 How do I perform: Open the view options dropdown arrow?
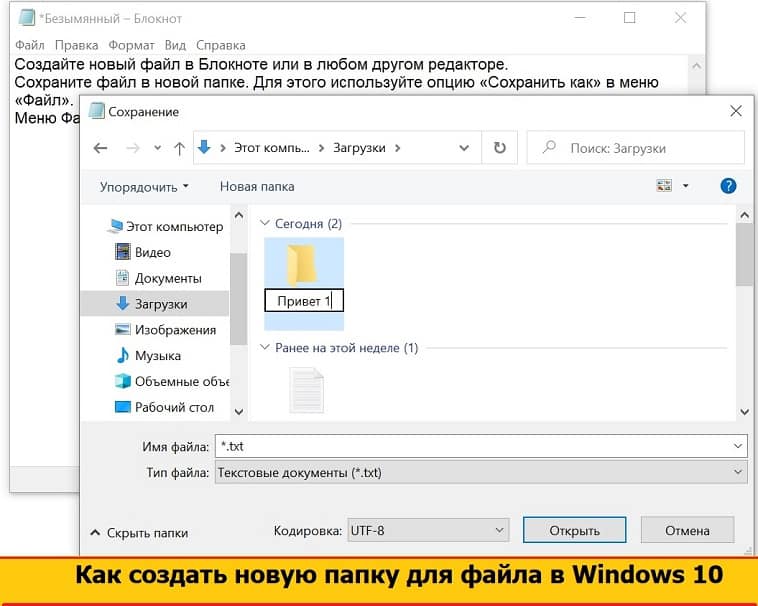coord(685,186)
